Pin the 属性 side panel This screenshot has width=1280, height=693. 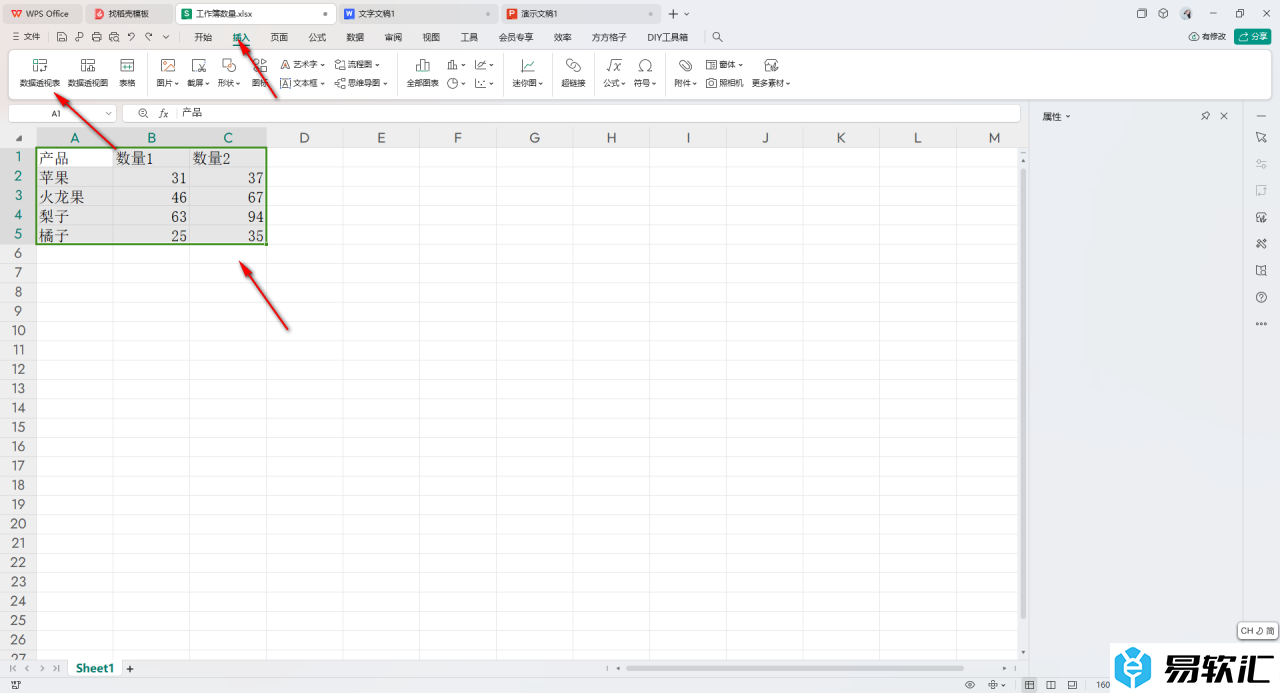[1205, 117]
